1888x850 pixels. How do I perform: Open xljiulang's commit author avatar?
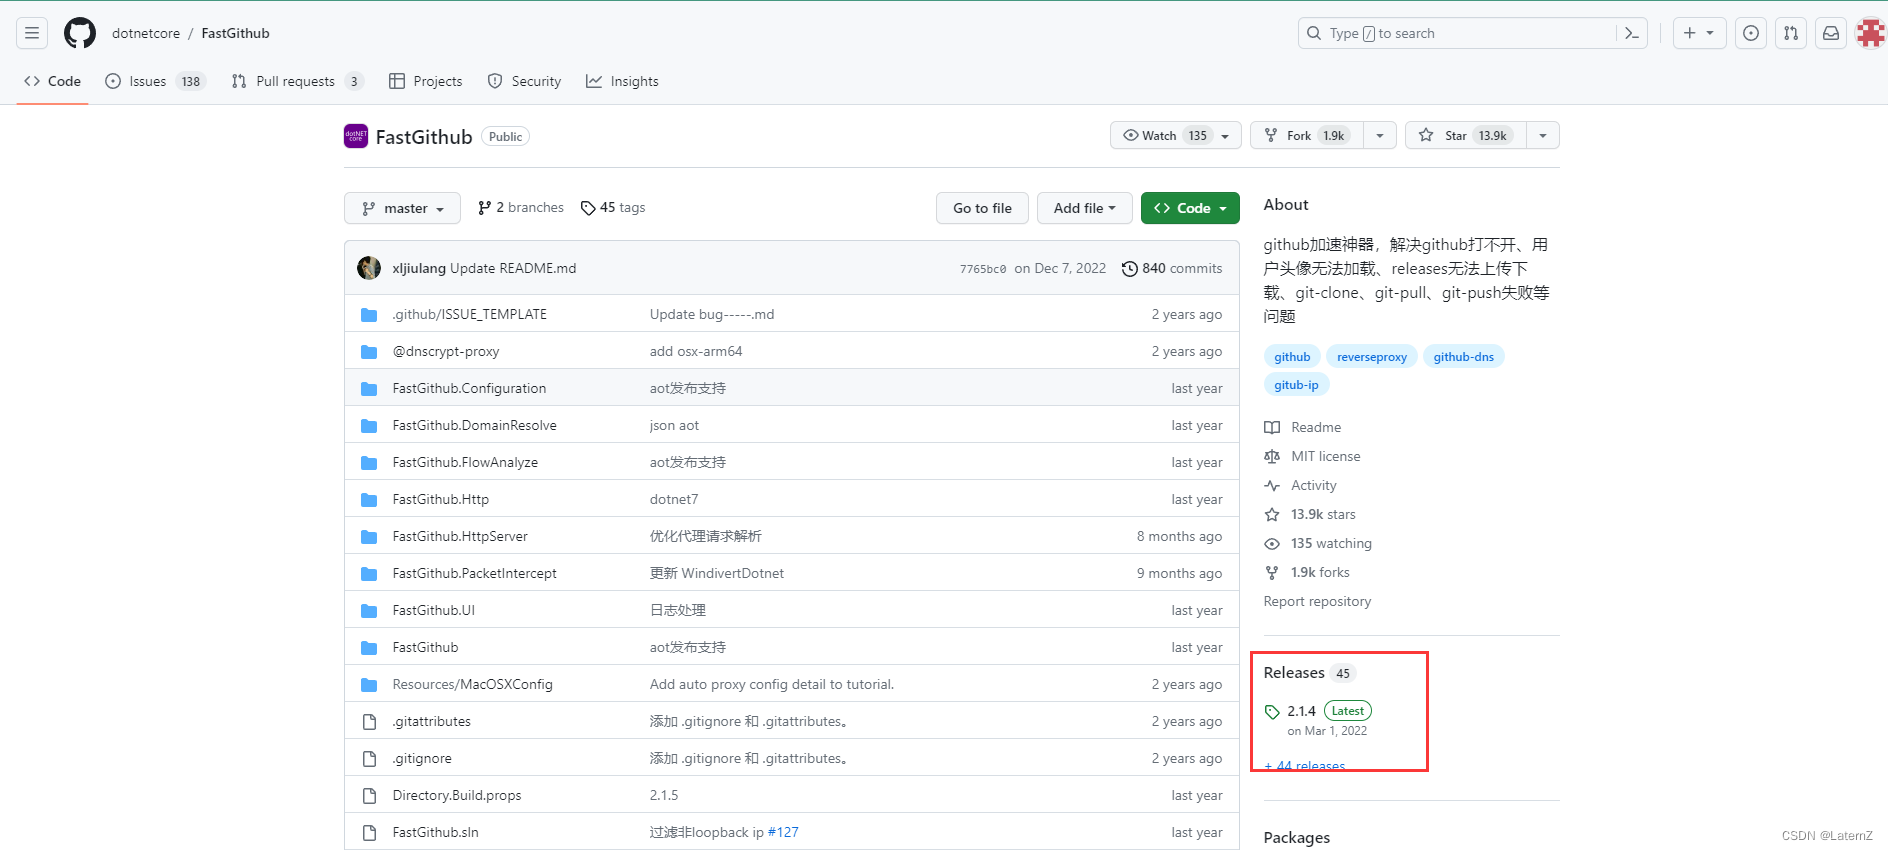369,268
